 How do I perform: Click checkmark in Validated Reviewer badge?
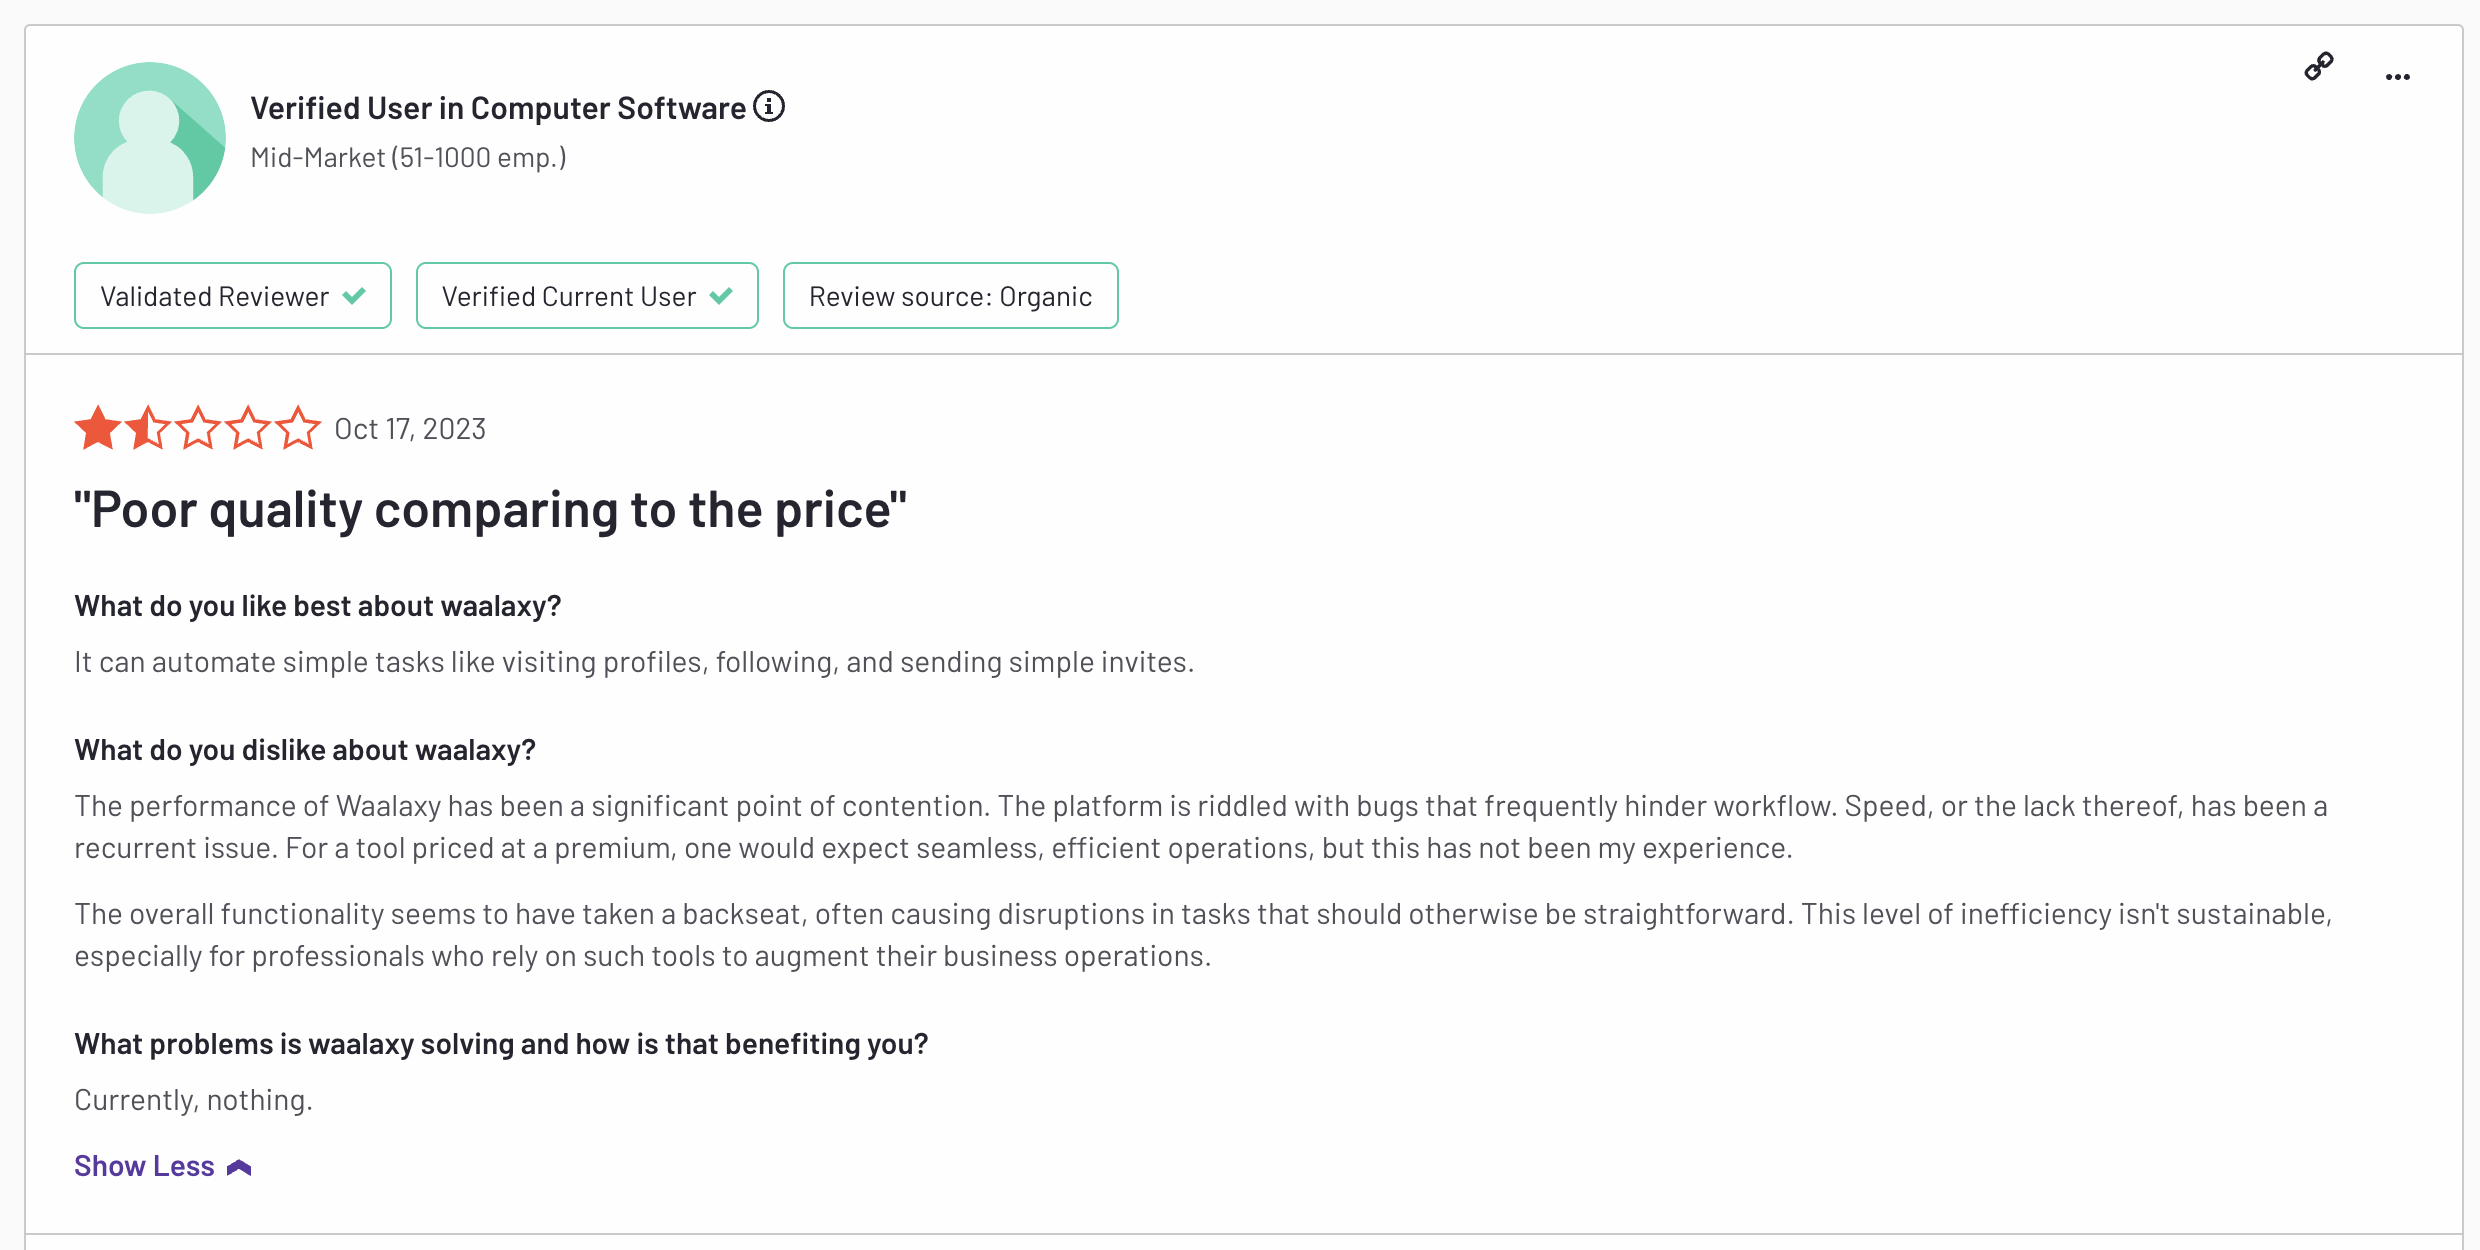(354, 296)
